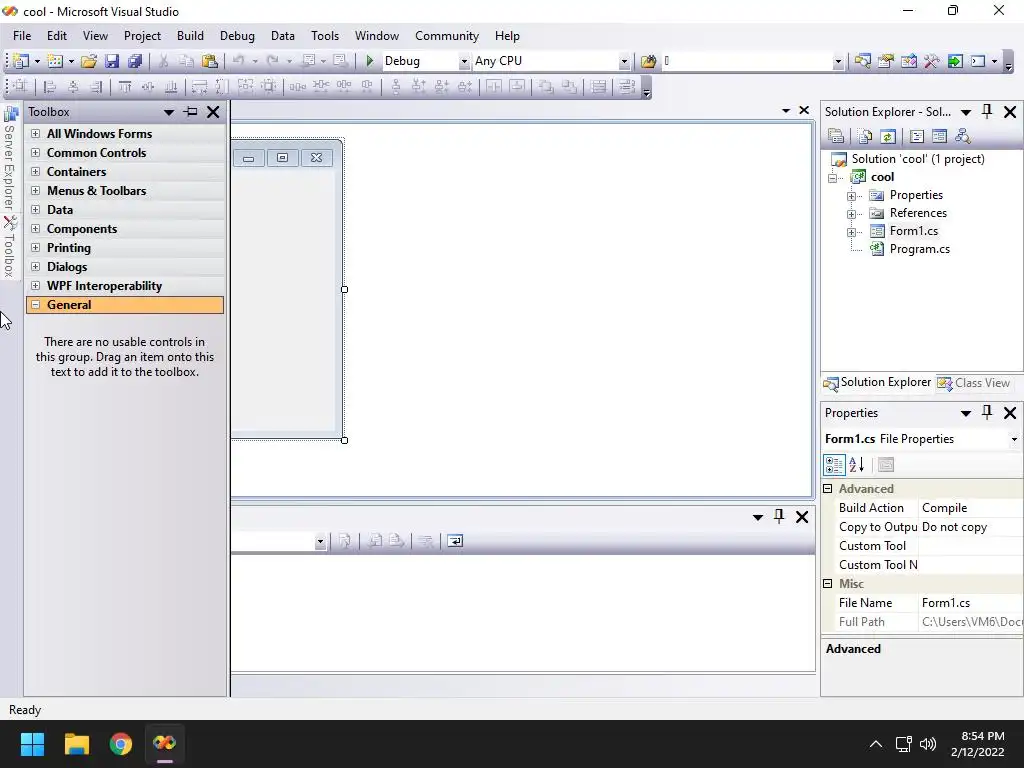The width and height of the screenshot is (1024, 768).
Task: Expand the Containers toolbox group
Action: pos(35,172)
